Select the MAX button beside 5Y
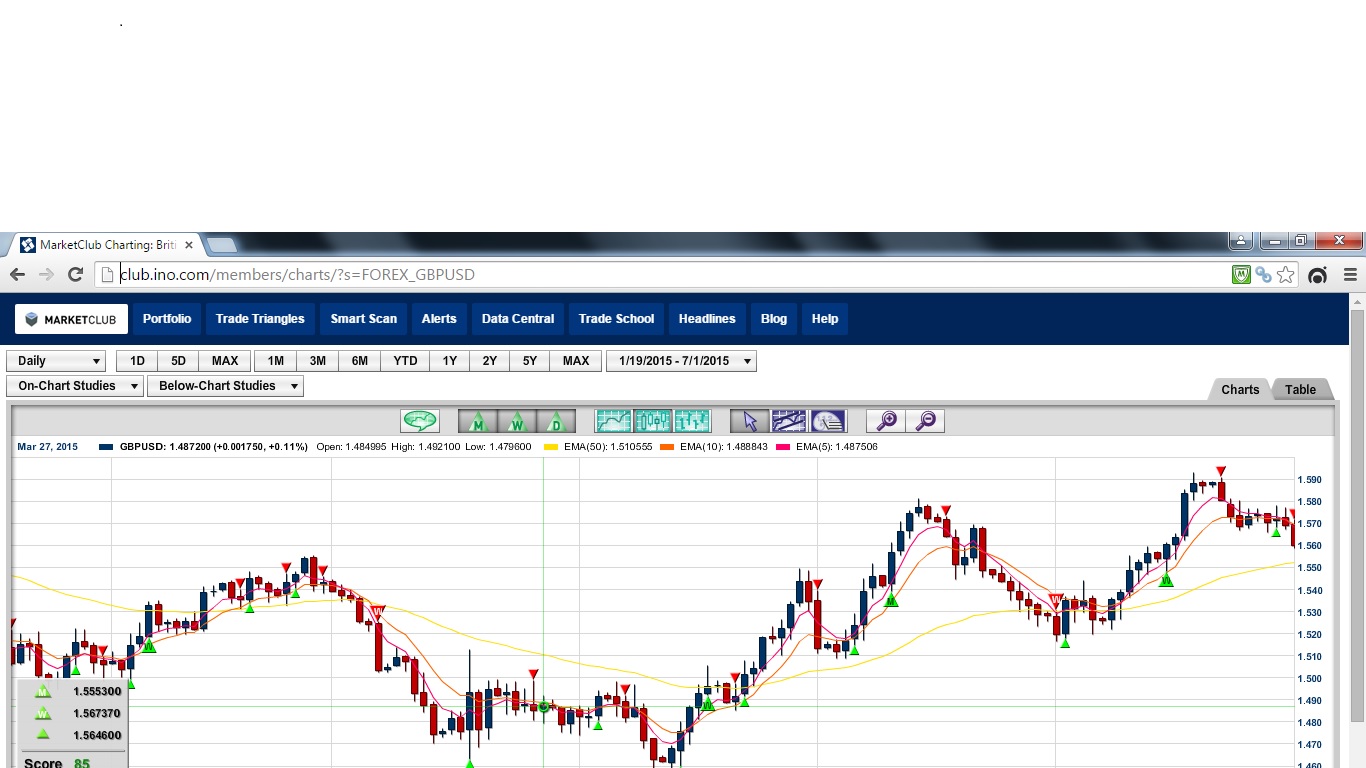1366x768 pixels. coord(576,361)
